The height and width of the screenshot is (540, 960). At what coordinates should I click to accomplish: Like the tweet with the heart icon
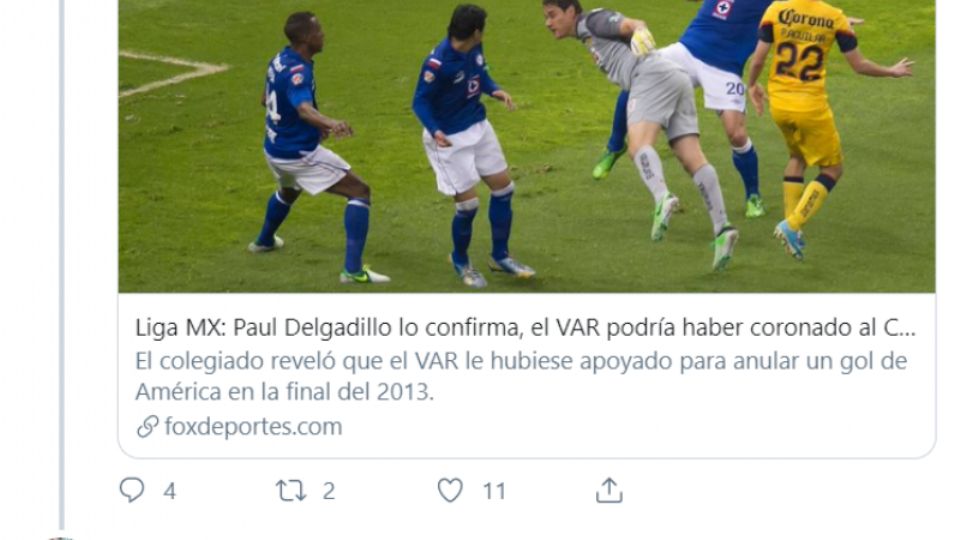[x=450, y=490]
